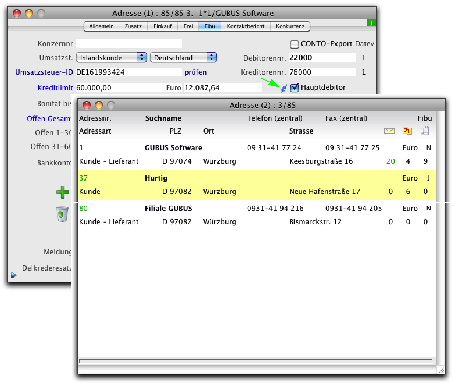Select the highlighted Hurtig row
The width and height of the screenshot is (455, 387).
click(x=257, y=185)
